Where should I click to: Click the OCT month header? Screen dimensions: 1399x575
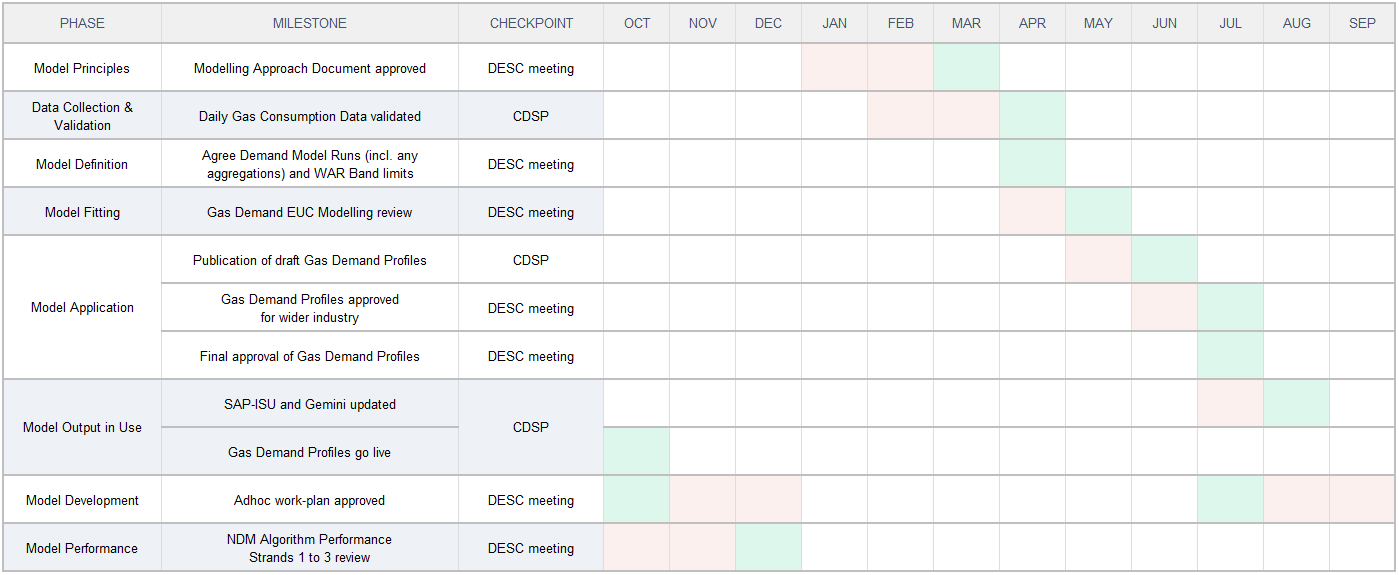coord(637,23)
